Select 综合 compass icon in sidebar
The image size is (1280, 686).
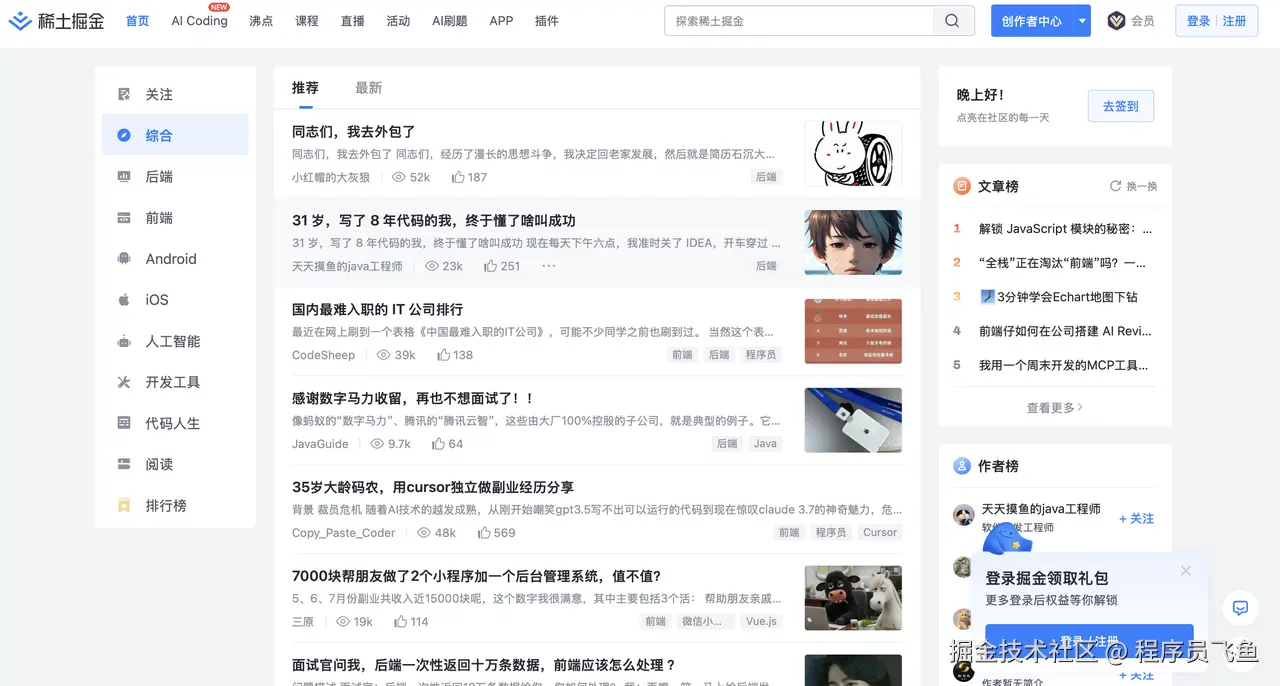click(x=124, y=135)
